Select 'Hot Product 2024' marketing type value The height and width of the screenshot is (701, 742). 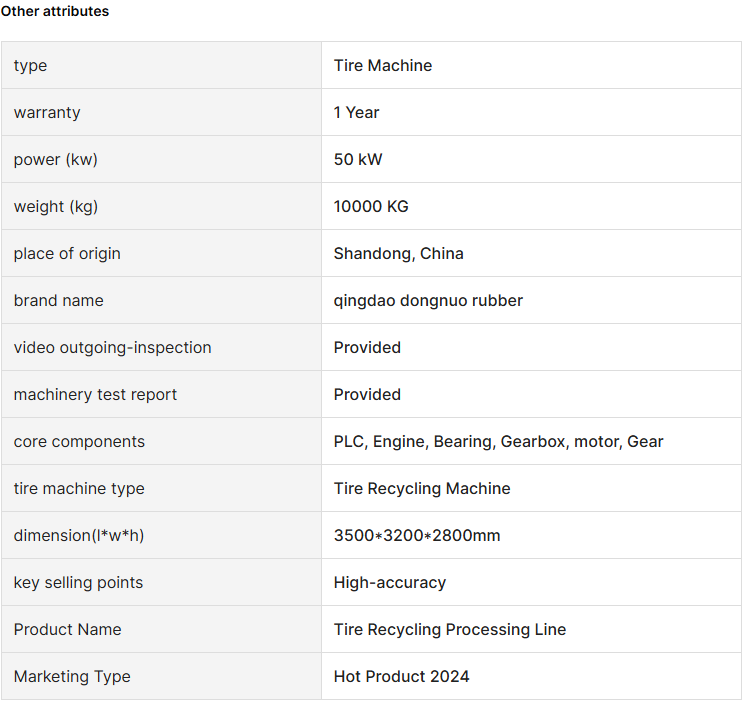click(401, 676)
